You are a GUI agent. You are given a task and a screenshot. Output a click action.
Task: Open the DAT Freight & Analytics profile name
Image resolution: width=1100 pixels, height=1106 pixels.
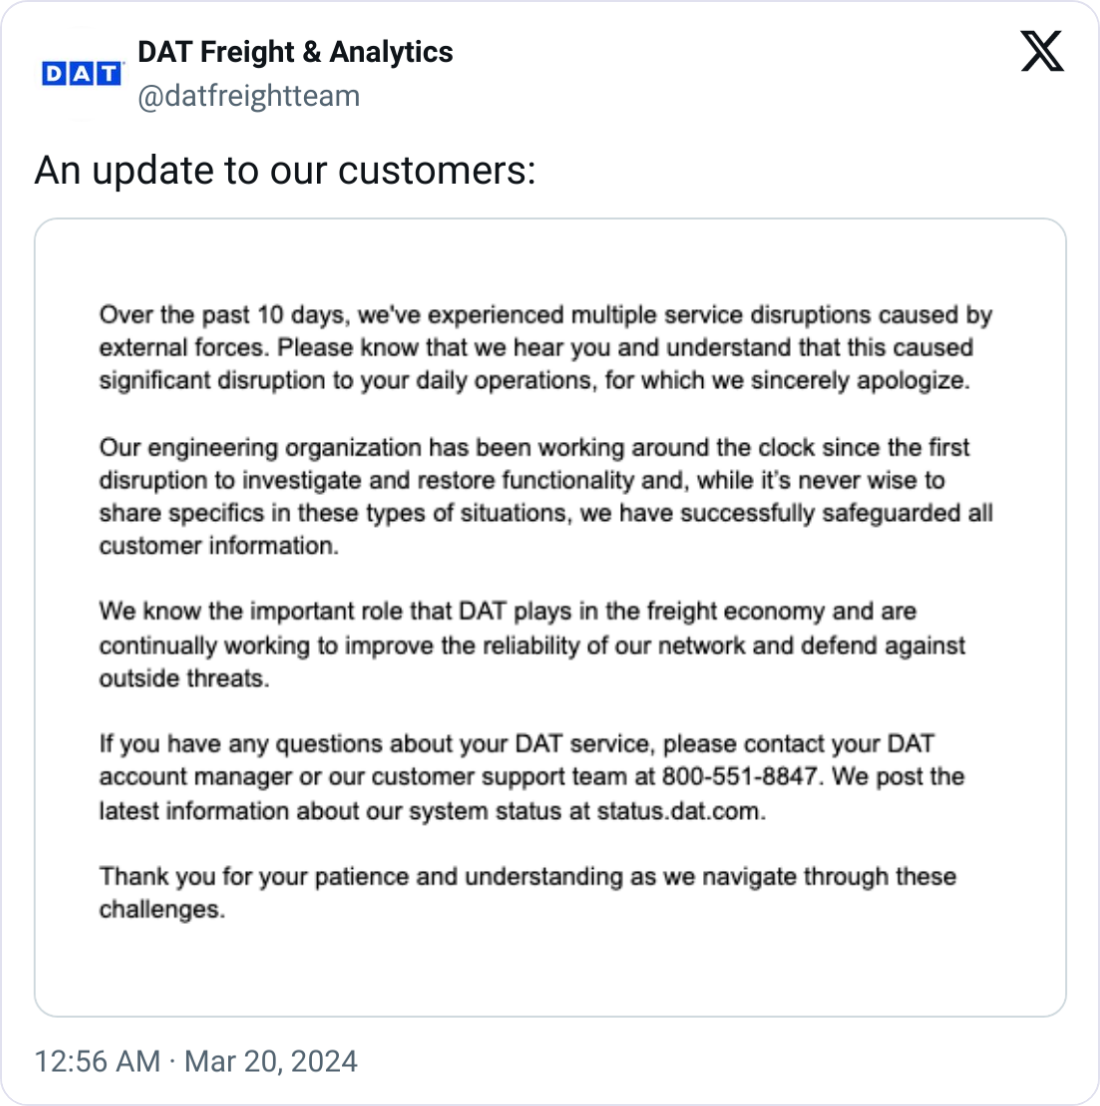pos(295,52)
